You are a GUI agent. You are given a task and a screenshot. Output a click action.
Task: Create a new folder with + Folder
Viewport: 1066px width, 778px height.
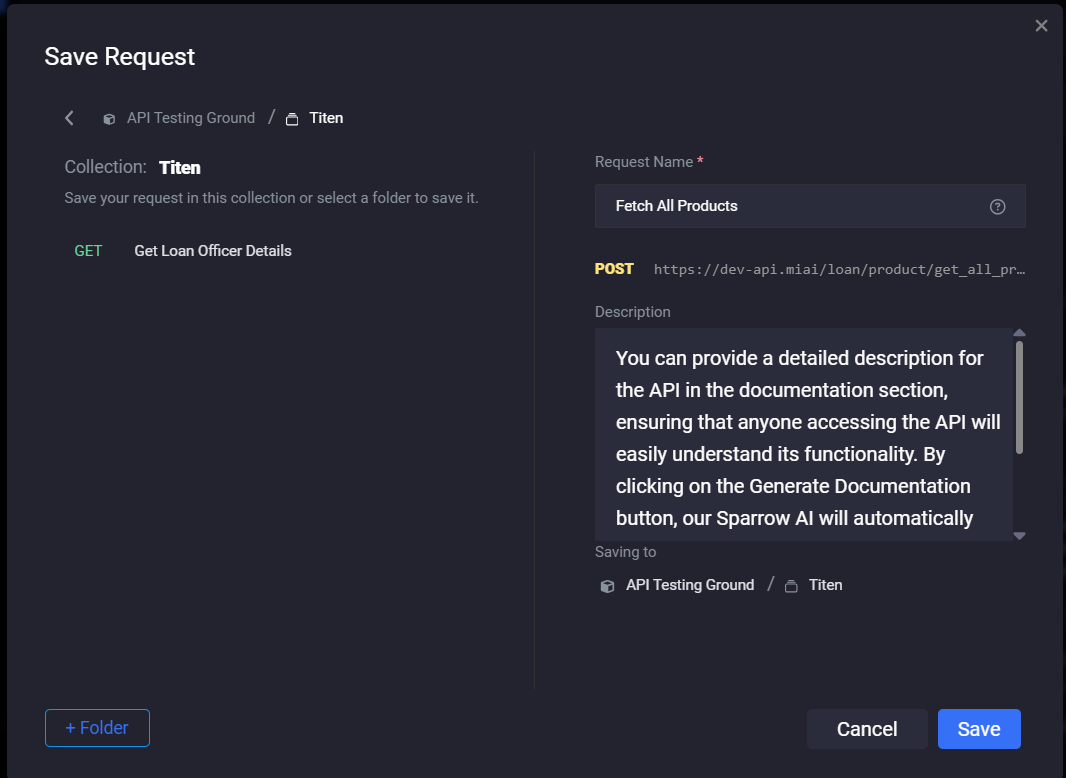click(x=97, y=728)
